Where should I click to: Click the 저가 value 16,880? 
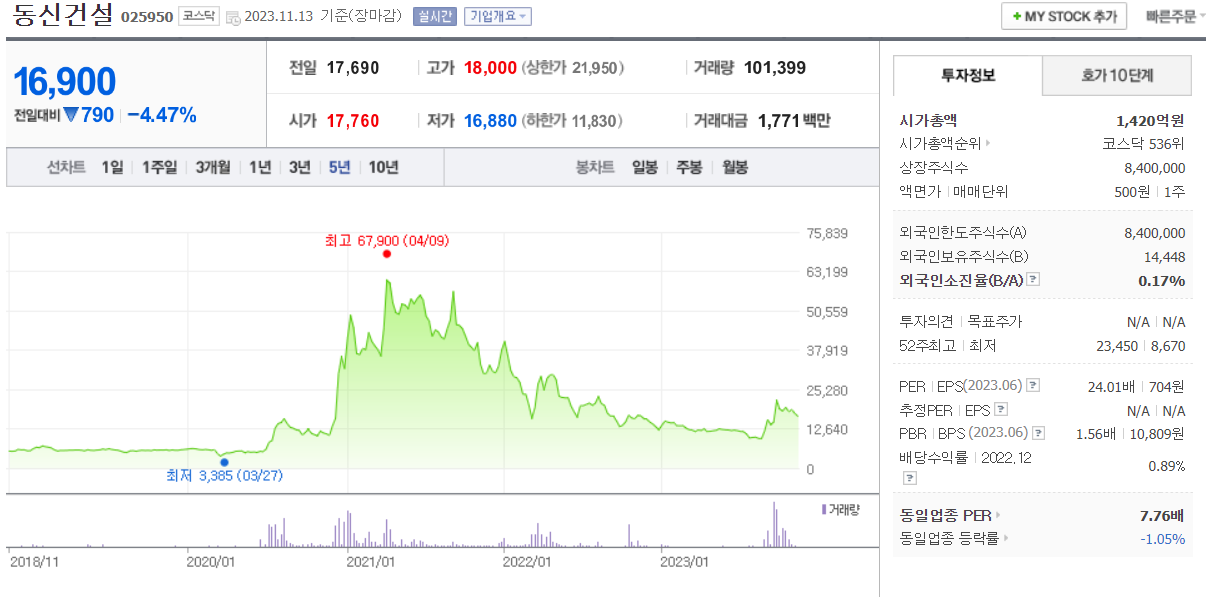490,121
